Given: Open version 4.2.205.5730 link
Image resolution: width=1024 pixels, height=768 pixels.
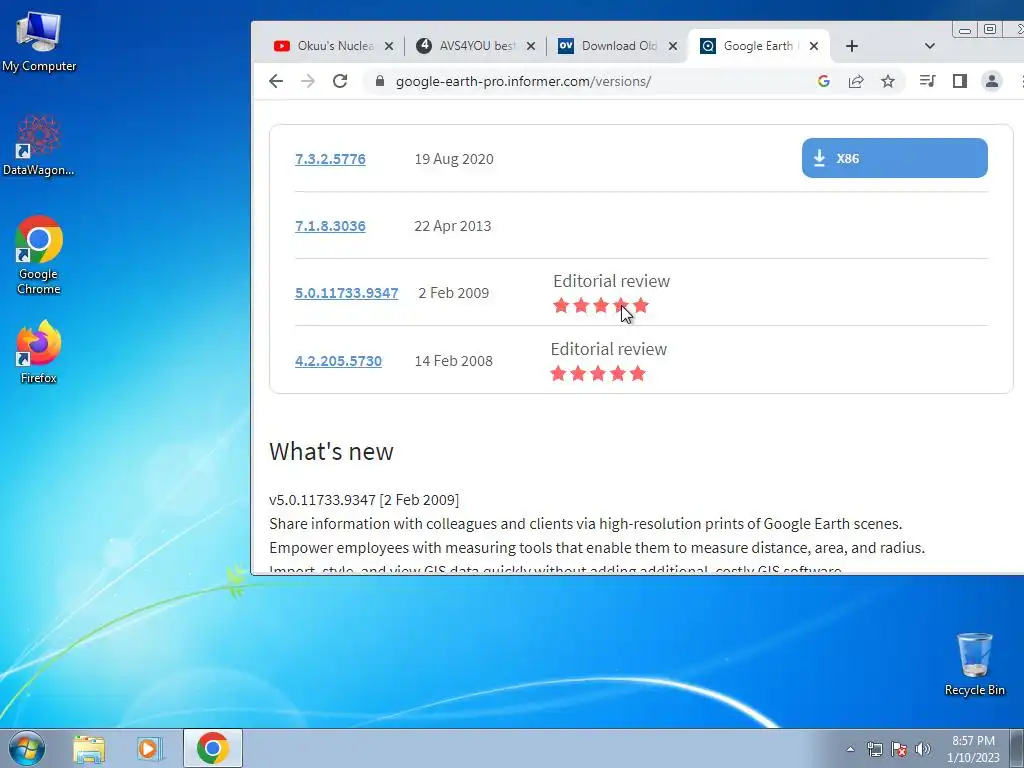Looking at the screenshot, I should [x=338, y=360].
